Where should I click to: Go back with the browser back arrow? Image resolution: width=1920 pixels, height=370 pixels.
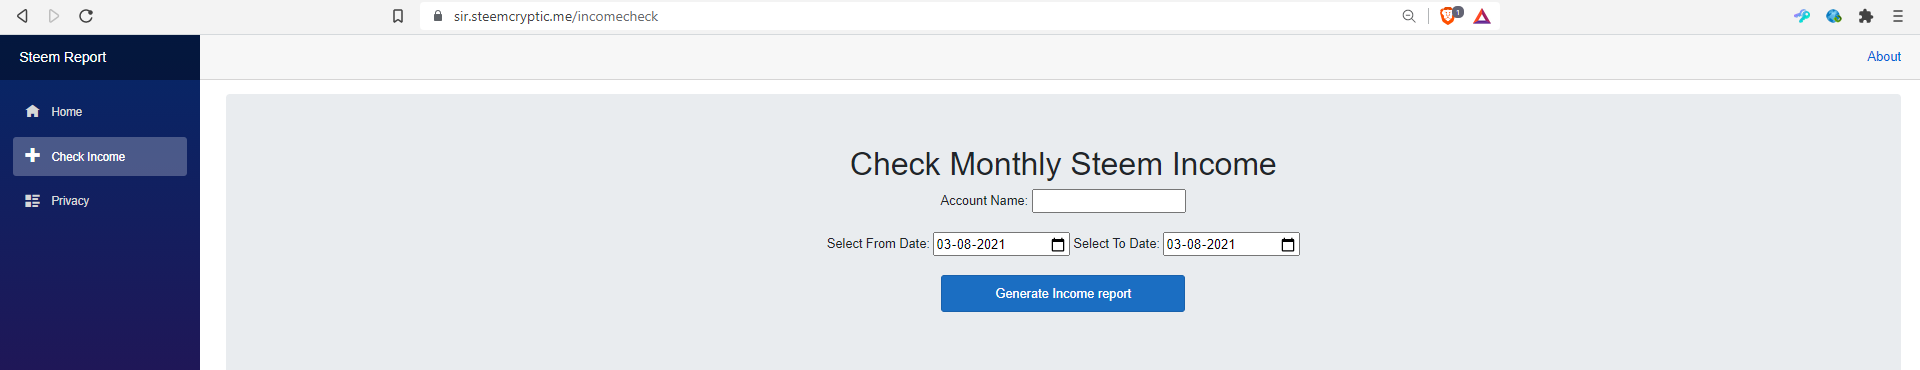coord(22,16)
